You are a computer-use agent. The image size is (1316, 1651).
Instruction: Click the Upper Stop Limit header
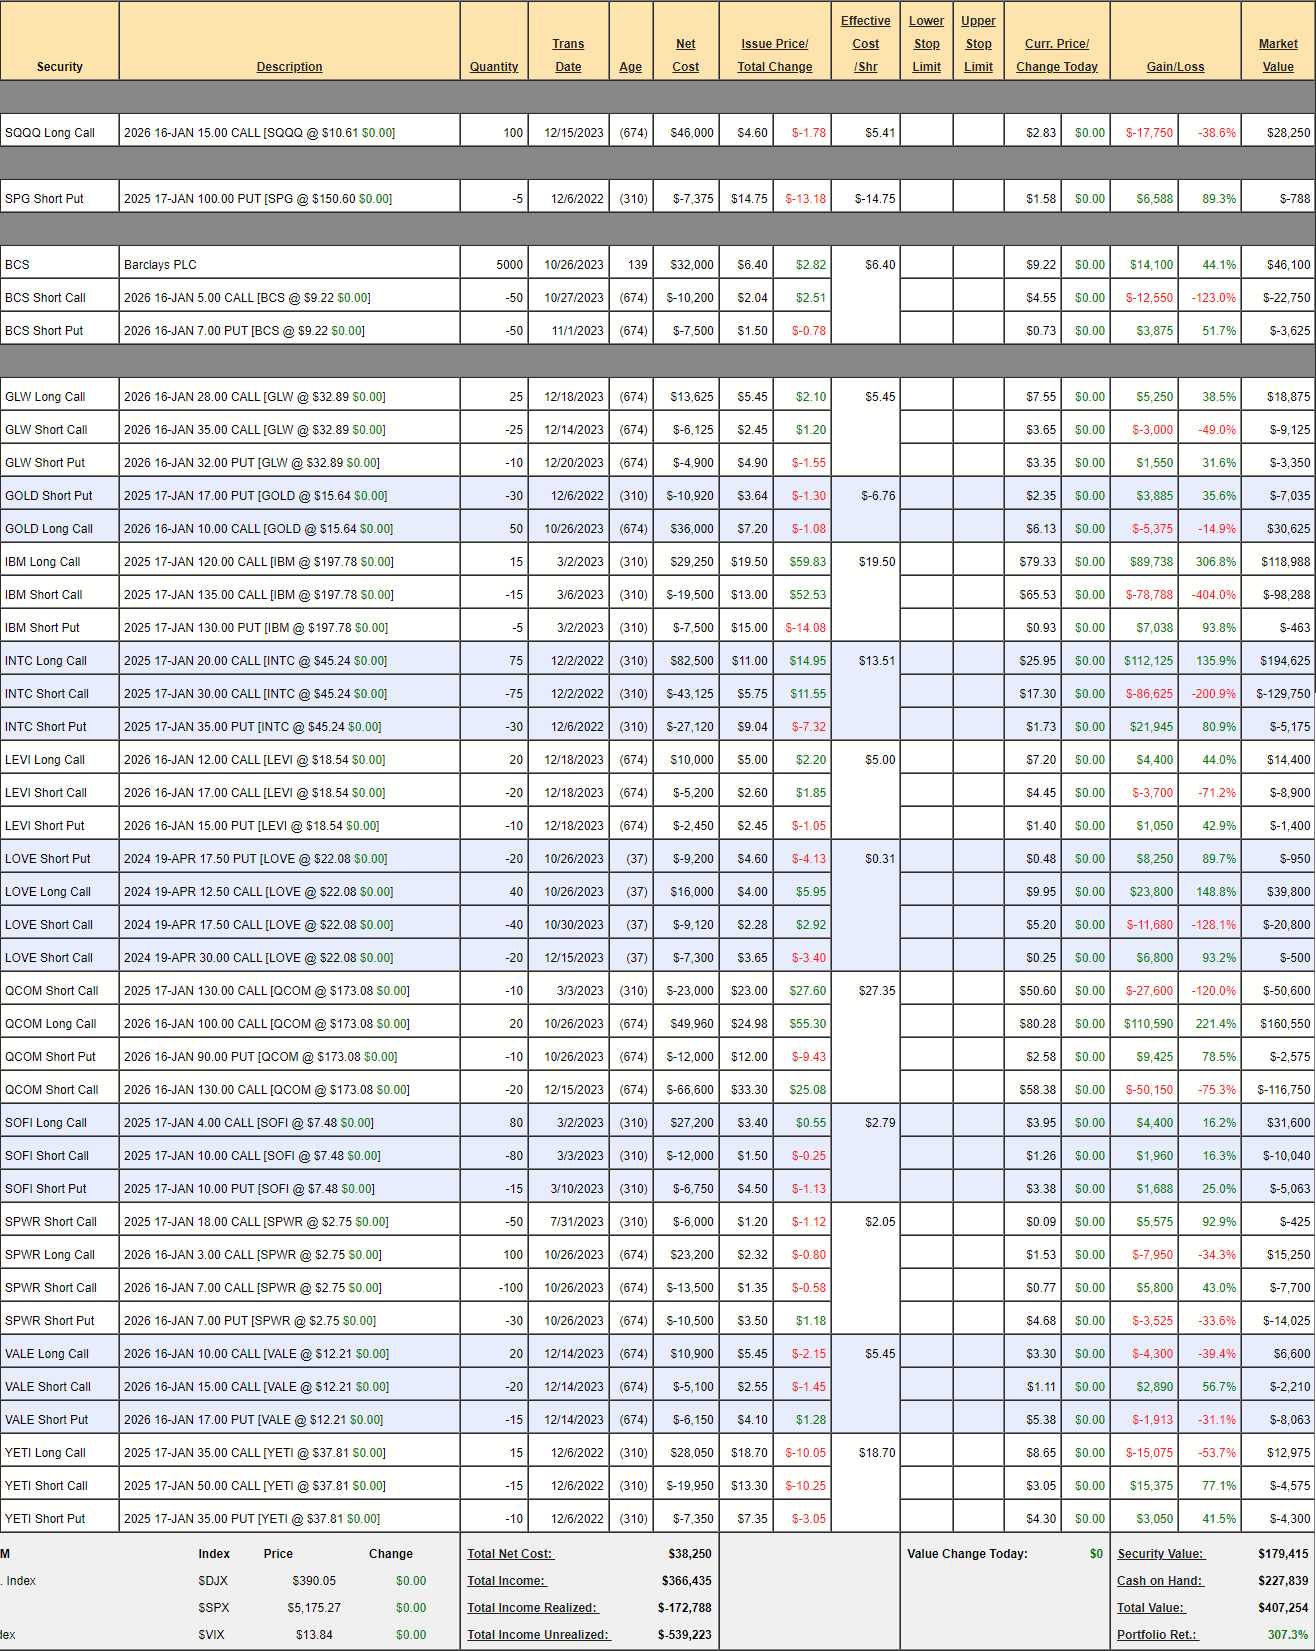tap(978, 44)
